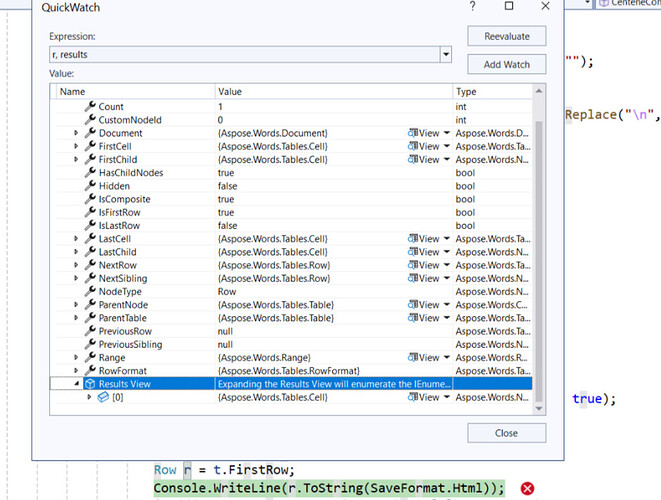
Task: Expand the Document property node
Action: coord(77,133)
